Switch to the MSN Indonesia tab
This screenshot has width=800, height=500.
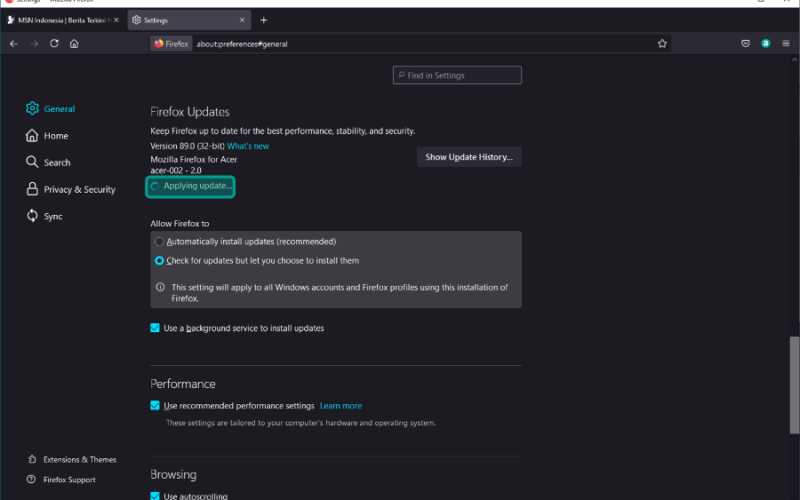[x=64, y=20]
